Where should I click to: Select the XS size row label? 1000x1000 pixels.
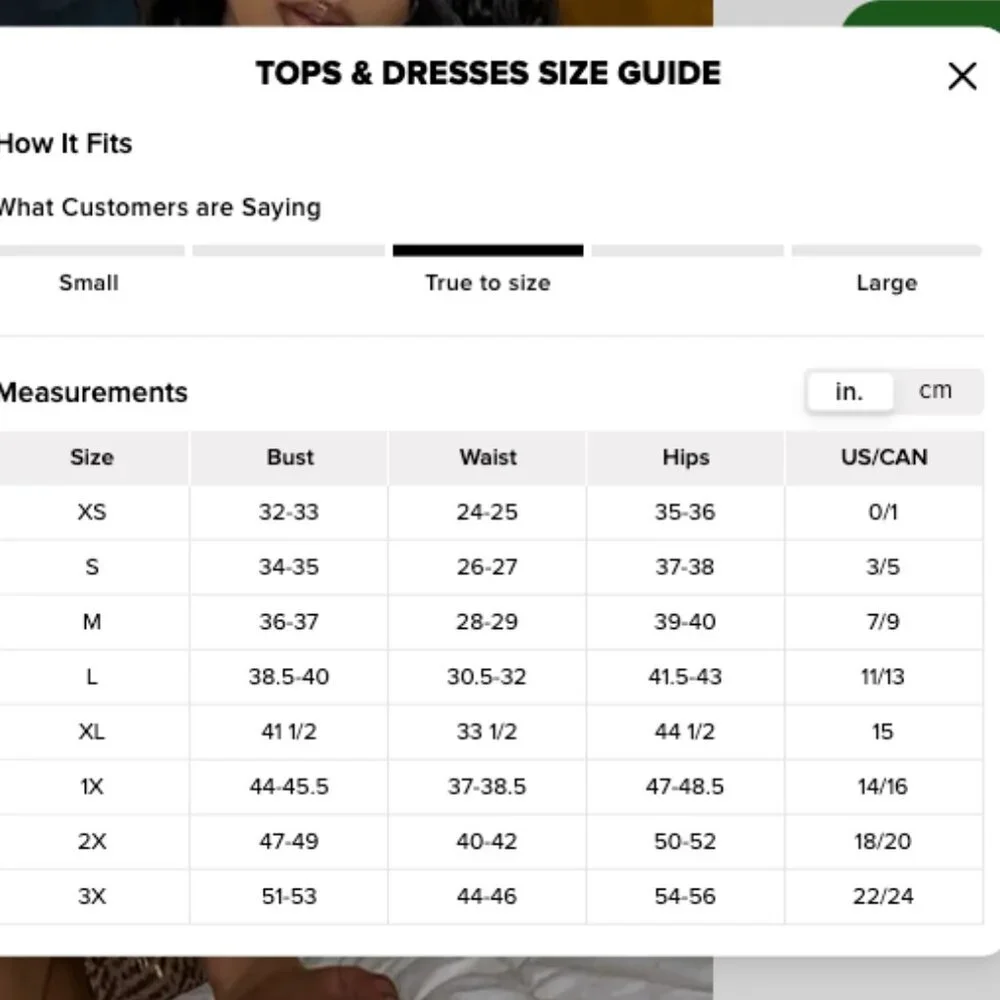click(92, 512)
